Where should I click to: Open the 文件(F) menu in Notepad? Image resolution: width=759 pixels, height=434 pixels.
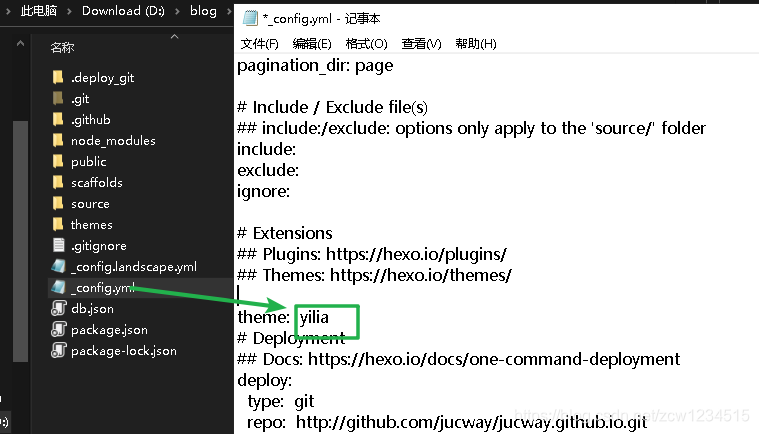pos(259,44)
